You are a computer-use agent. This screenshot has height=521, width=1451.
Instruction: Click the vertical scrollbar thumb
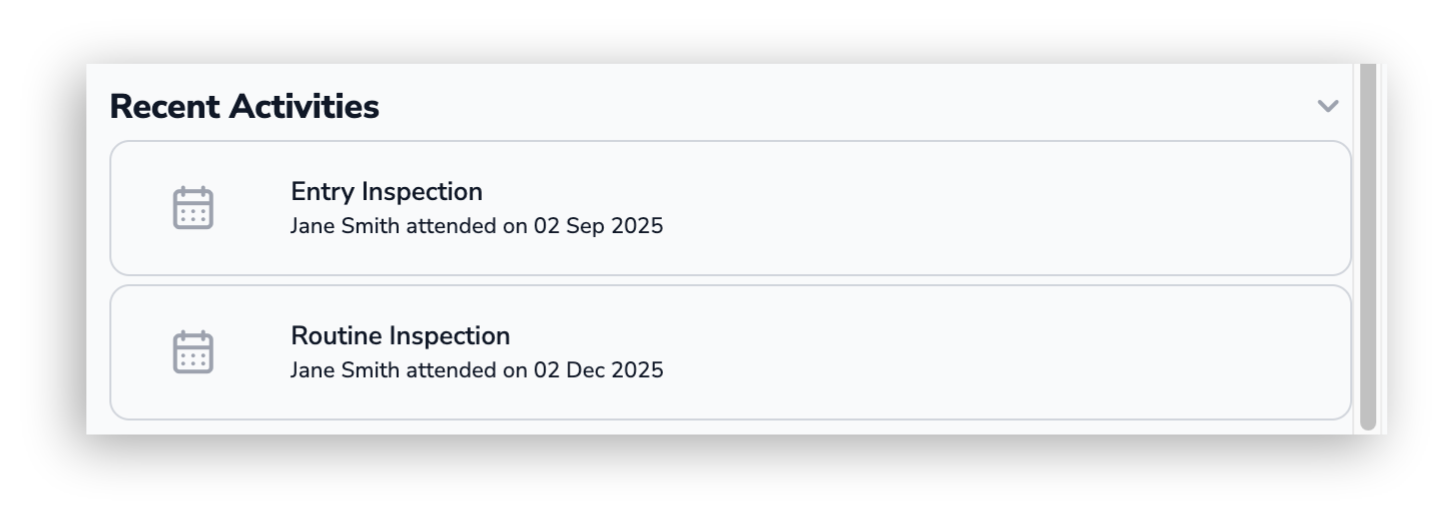[1368, 245]
